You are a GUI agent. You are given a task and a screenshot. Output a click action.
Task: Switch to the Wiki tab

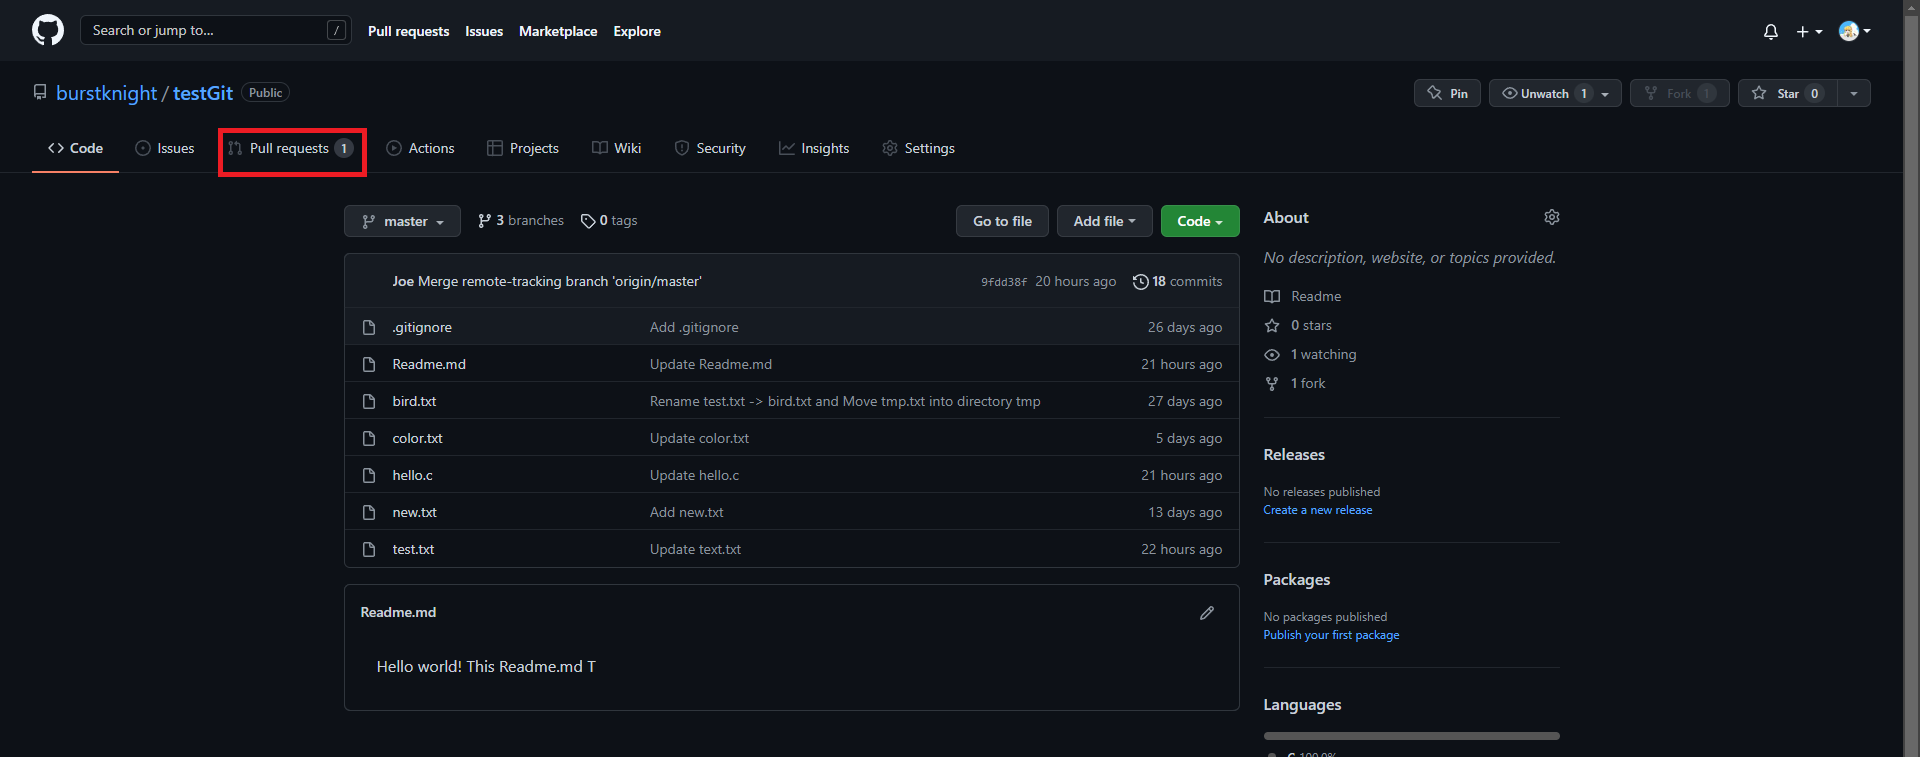click(617, 148)
